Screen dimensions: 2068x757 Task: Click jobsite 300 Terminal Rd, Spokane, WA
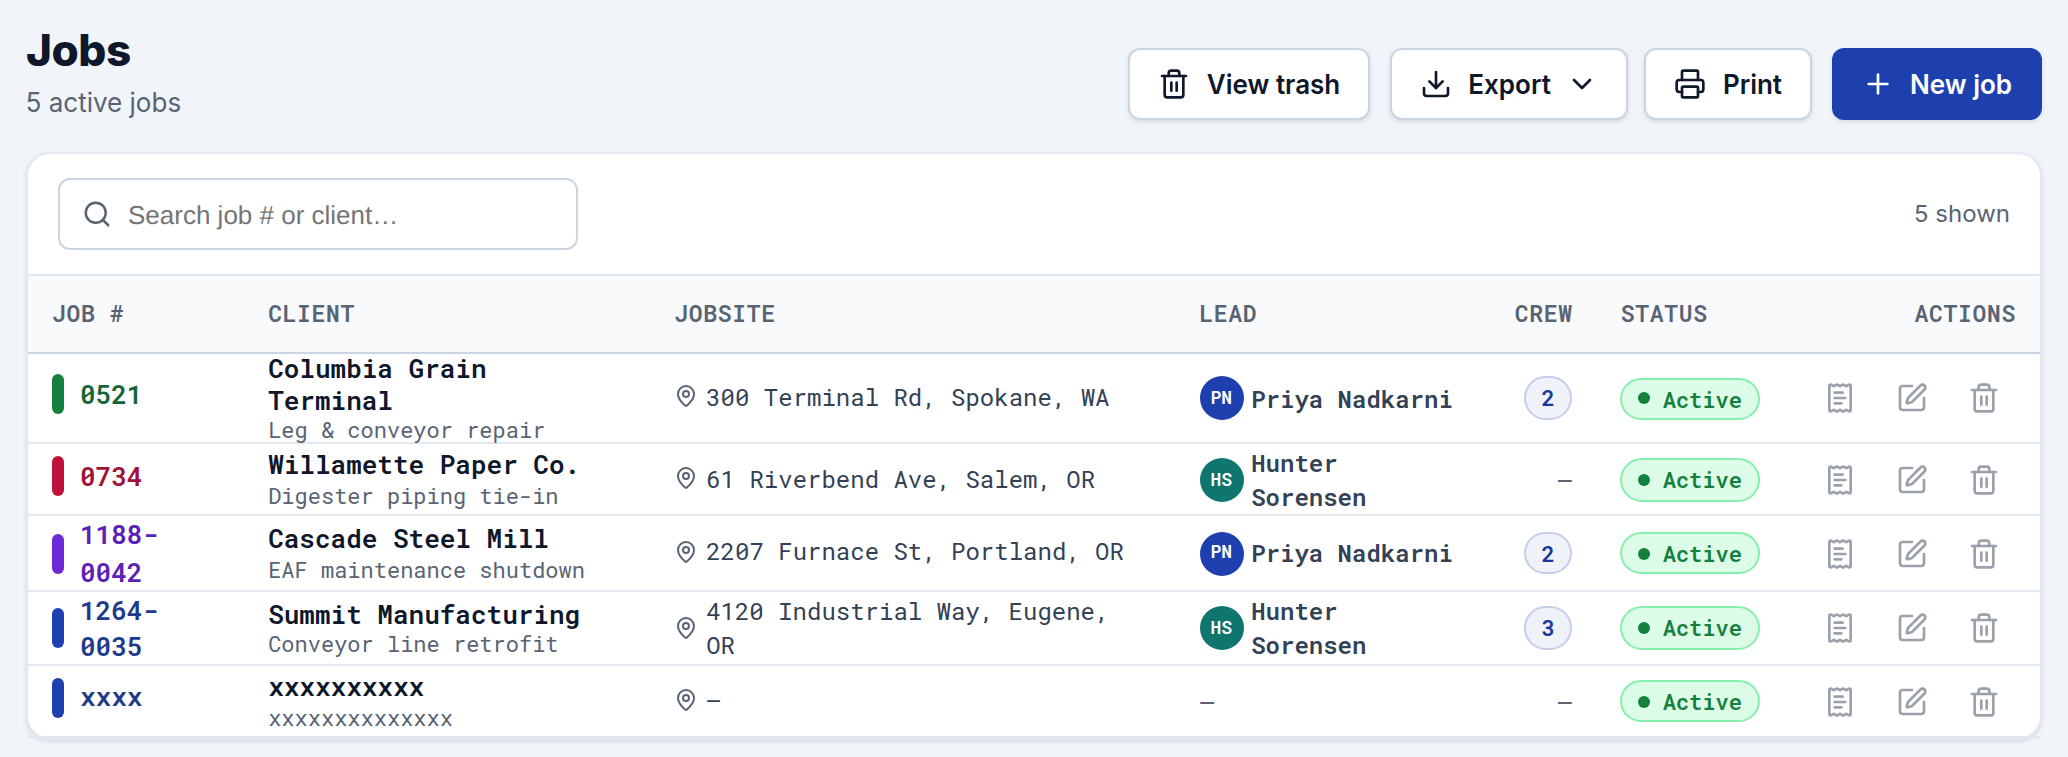click(x=907, y=398)
